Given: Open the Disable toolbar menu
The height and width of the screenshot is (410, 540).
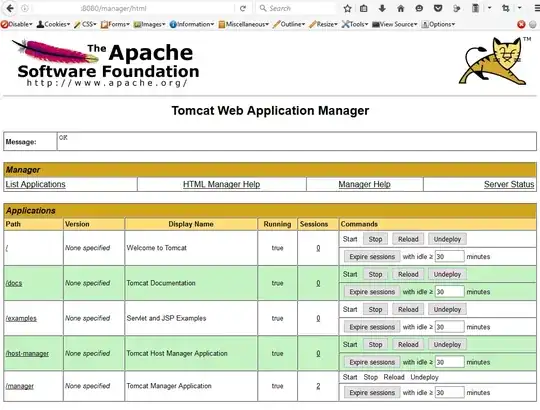Looking at the screenshot, I should 17,24.
